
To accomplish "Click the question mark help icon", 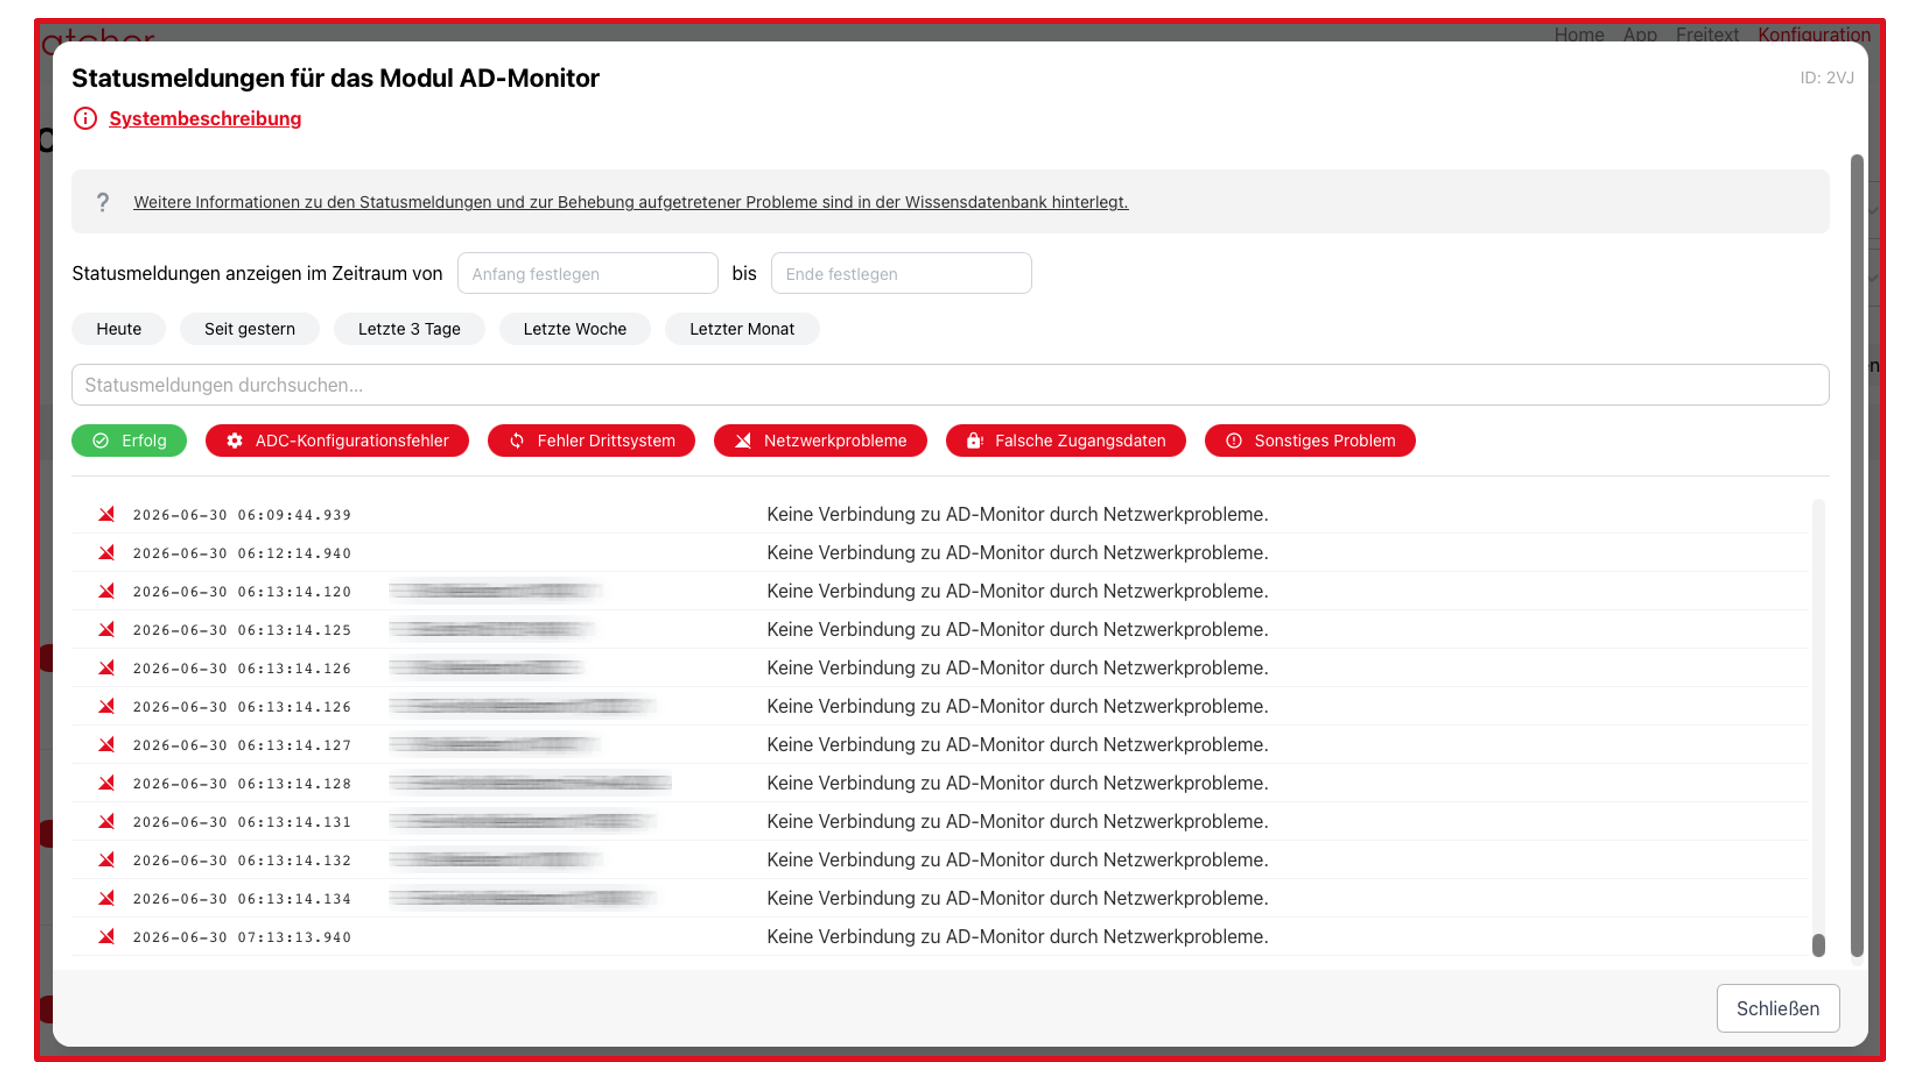I will [x=103, y=202].
